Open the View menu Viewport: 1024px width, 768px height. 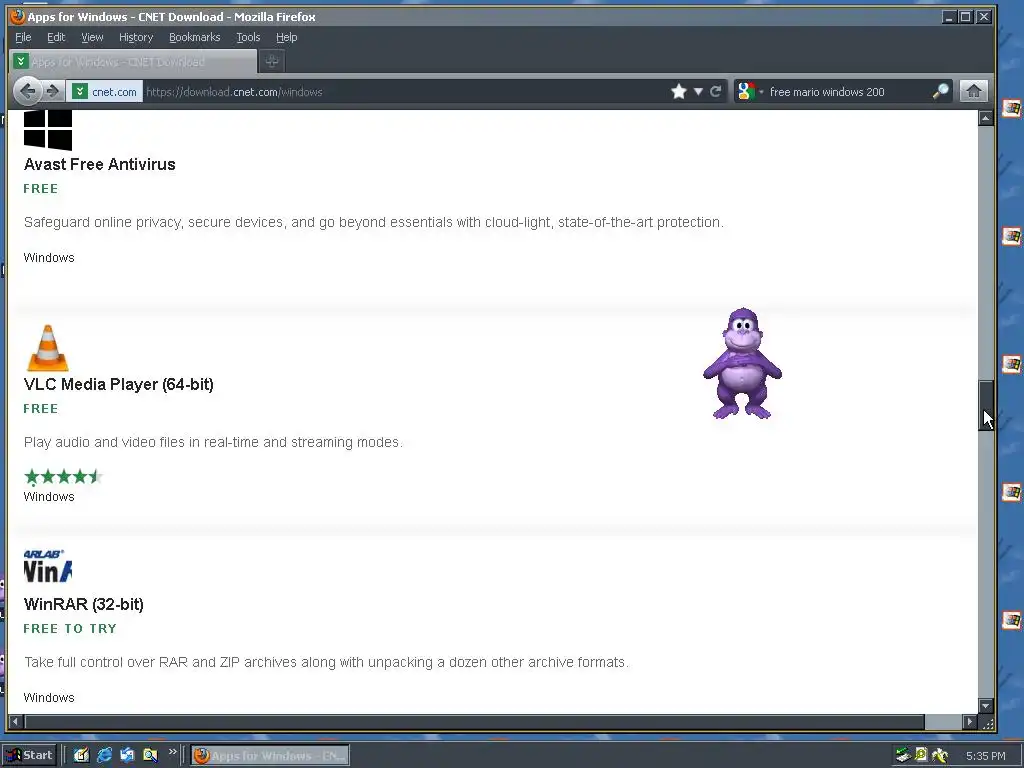[92, 37]
